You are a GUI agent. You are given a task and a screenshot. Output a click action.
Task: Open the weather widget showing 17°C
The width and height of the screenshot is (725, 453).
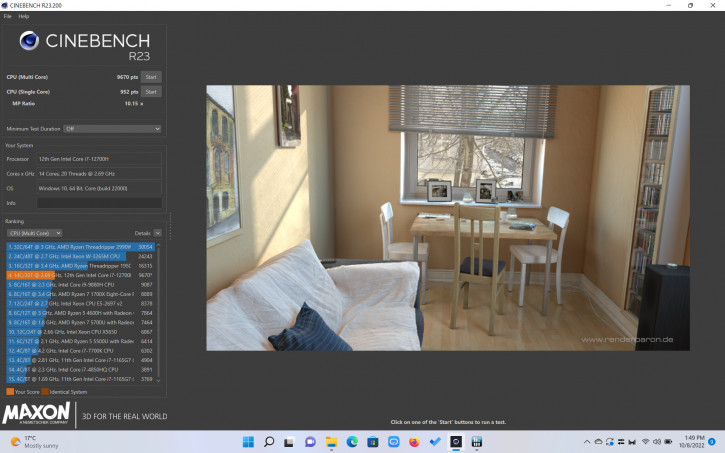pyautogui.click(x=35, y=442)
